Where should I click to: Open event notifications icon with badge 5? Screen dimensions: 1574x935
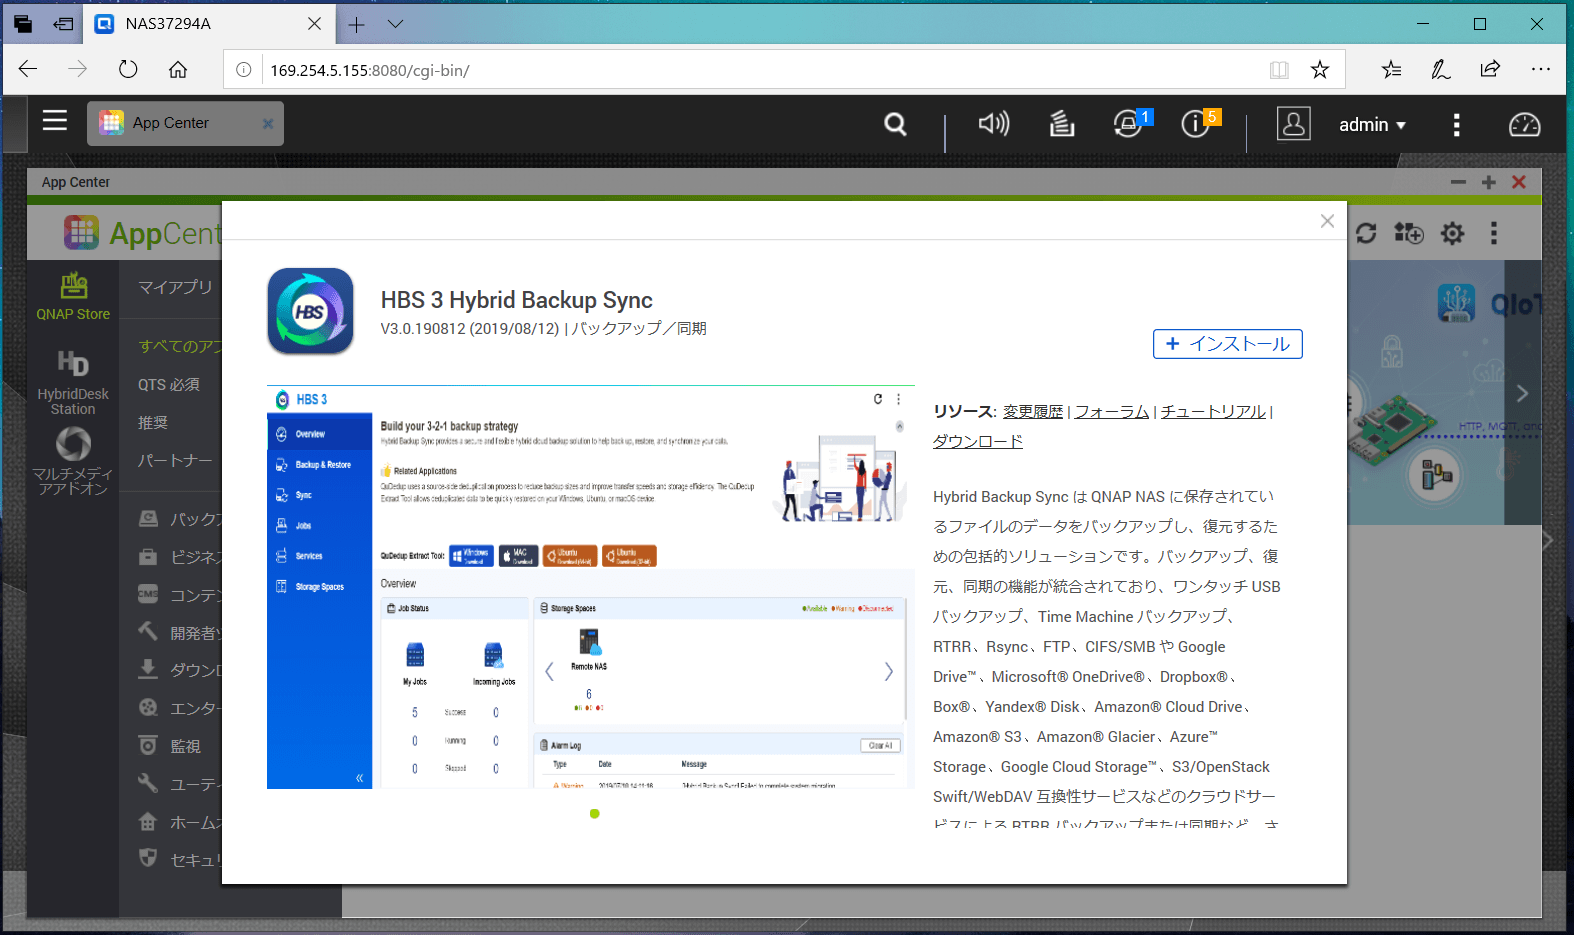pyautogui.click(x=1197, y=123)
